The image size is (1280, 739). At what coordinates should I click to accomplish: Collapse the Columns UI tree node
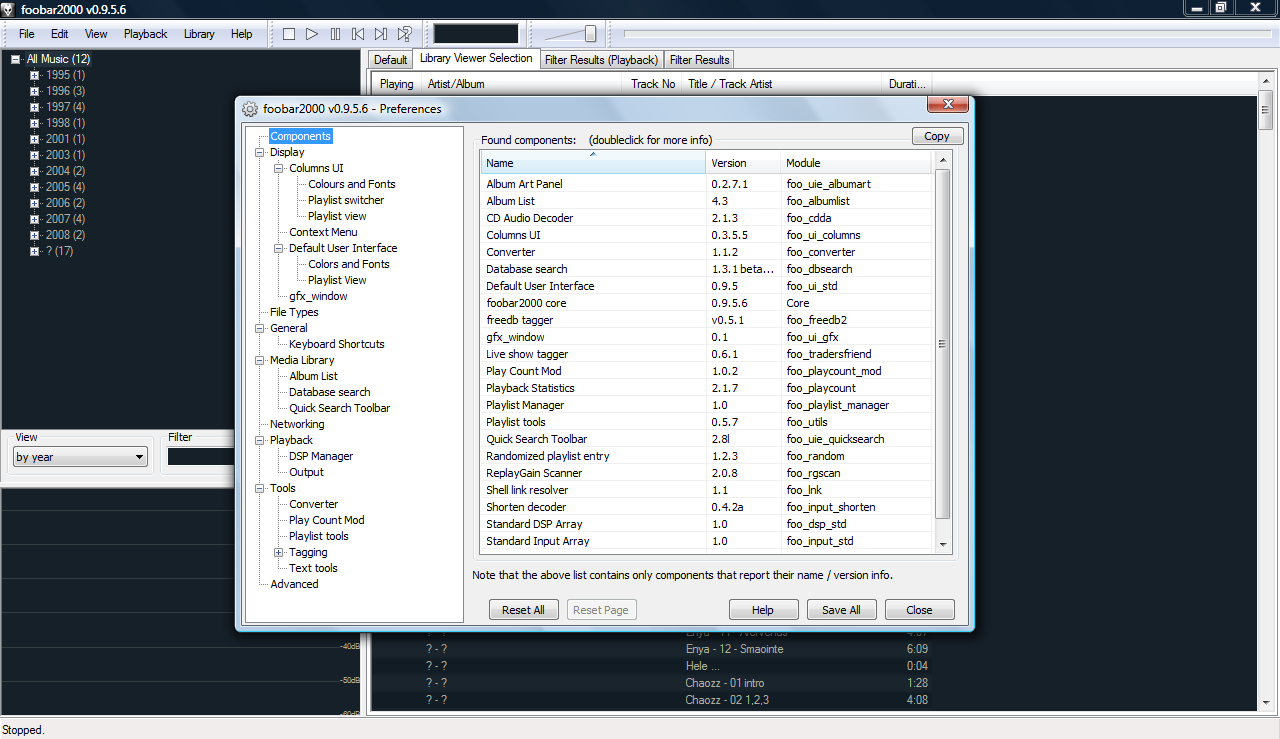(x=279, y=168)
